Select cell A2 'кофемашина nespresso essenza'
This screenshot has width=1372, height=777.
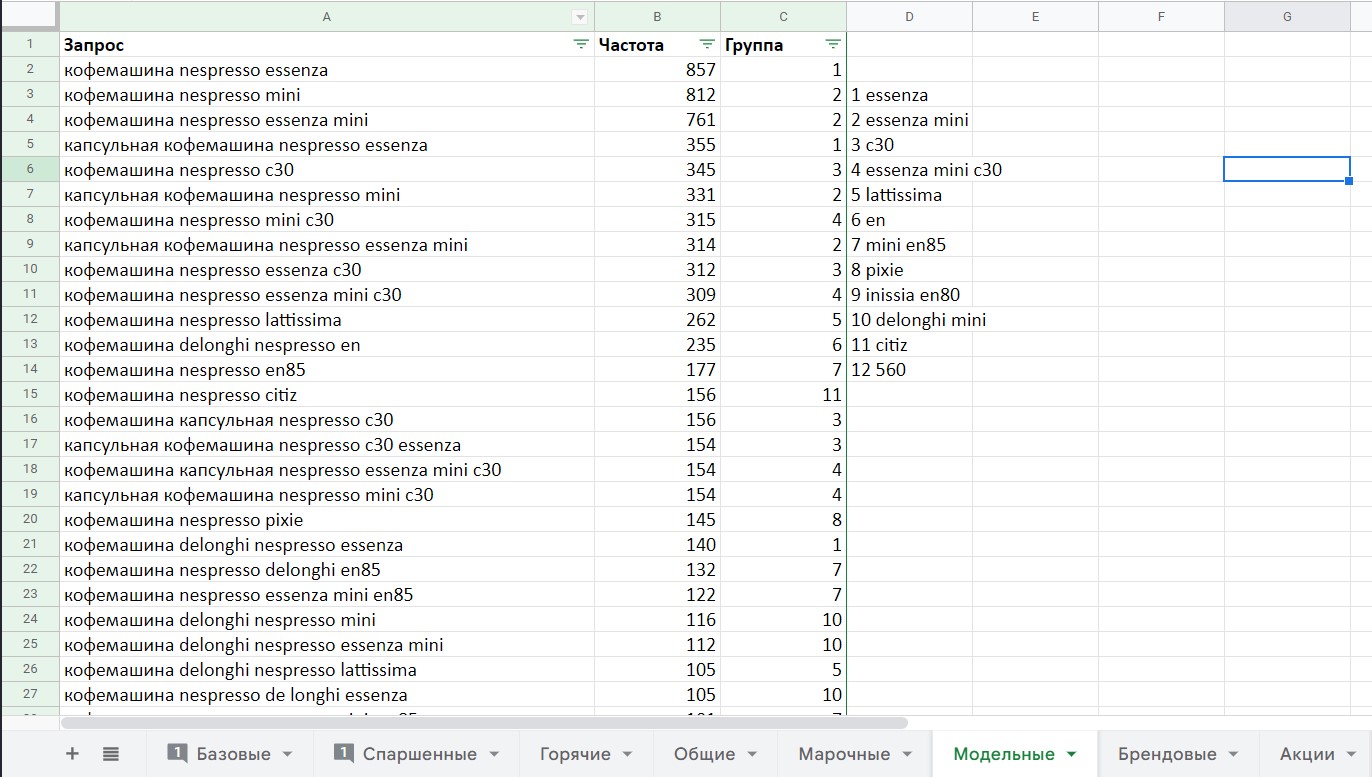(x=327, y=70)
